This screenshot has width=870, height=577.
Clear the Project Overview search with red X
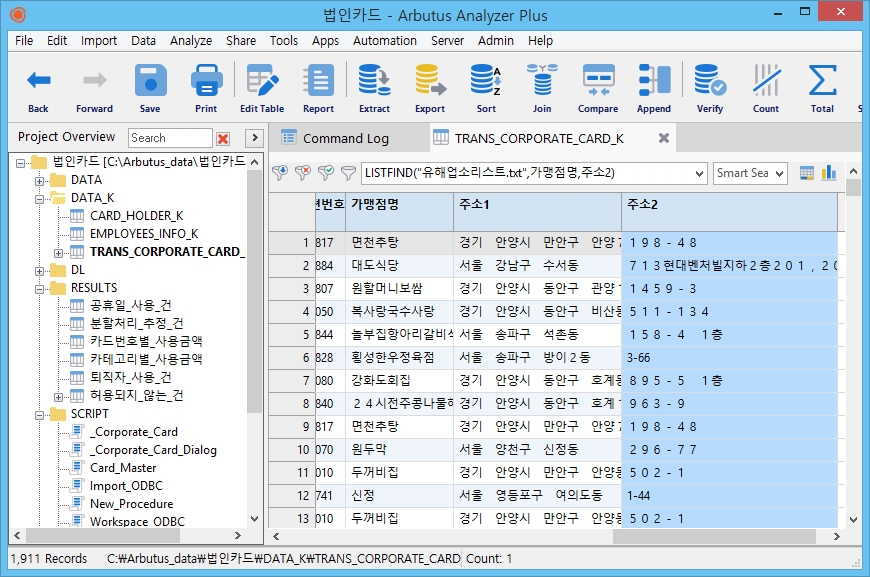click(223, 138)
